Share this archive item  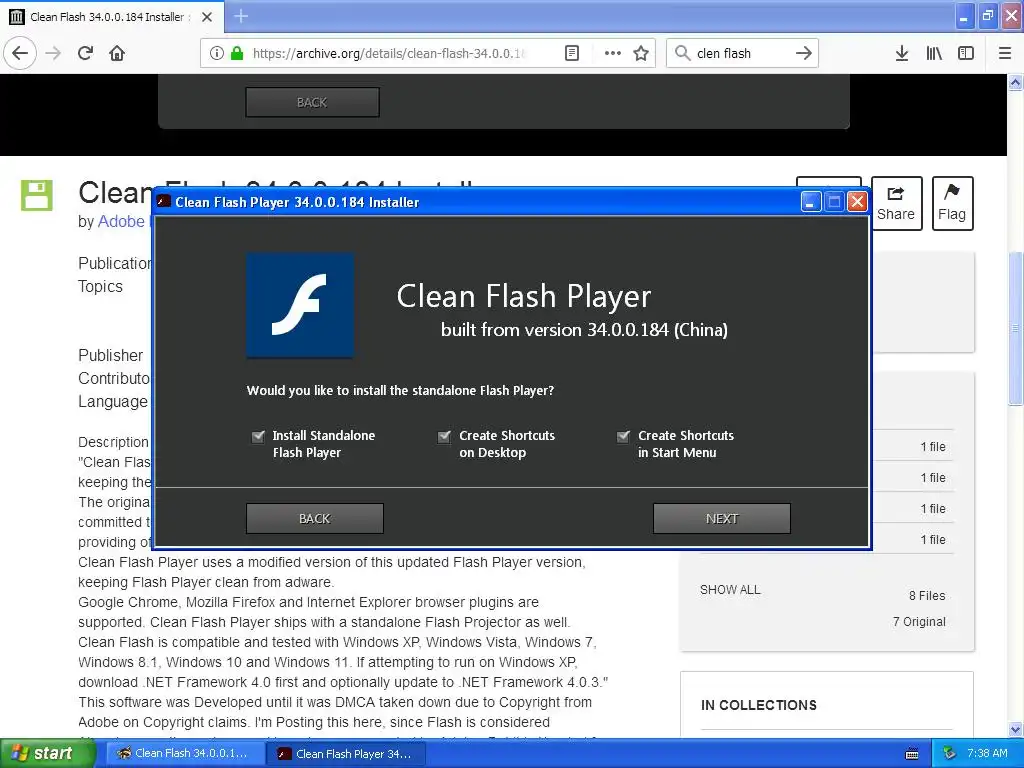[x=896, y=203]
